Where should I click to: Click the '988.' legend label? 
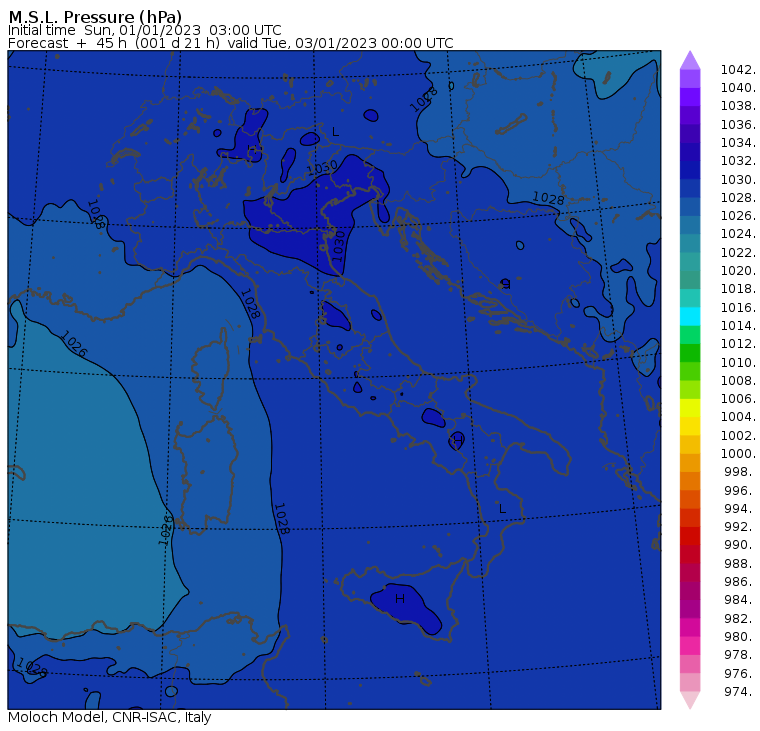[740, 564]
